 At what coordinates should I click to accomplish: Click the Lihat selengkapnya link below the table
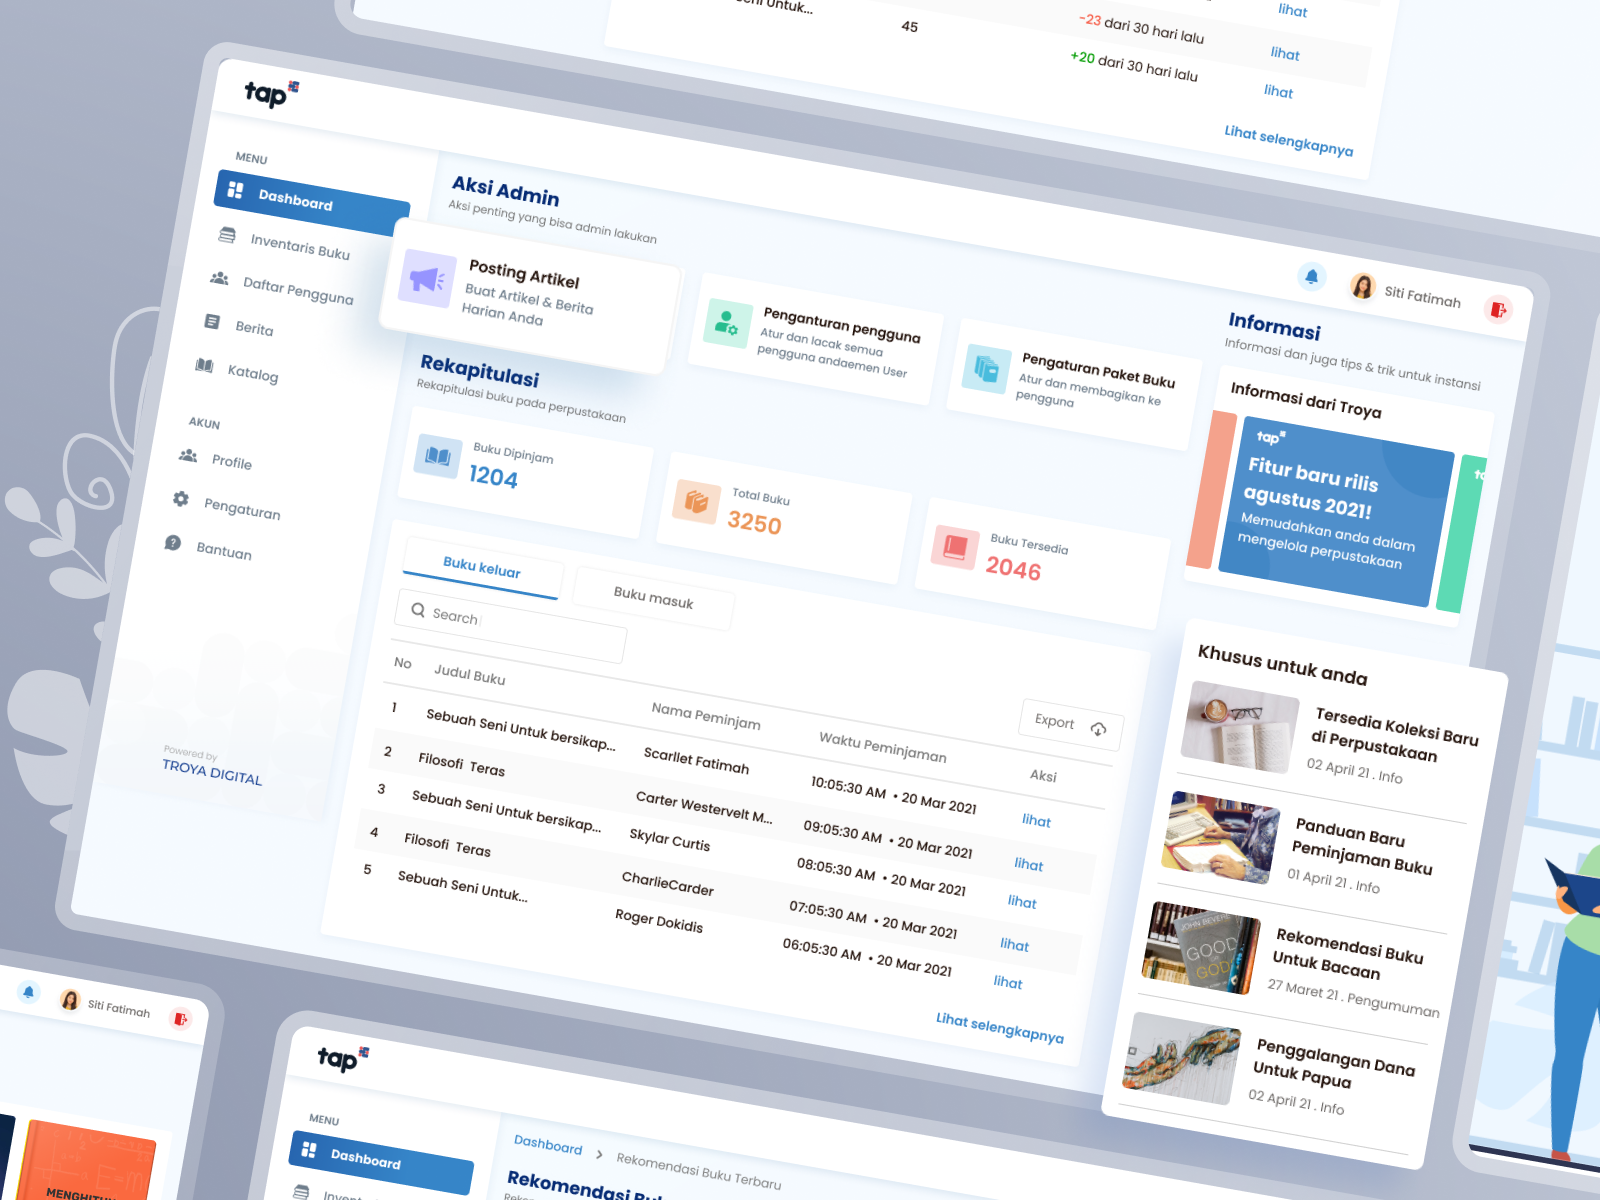pos(999,1027)
